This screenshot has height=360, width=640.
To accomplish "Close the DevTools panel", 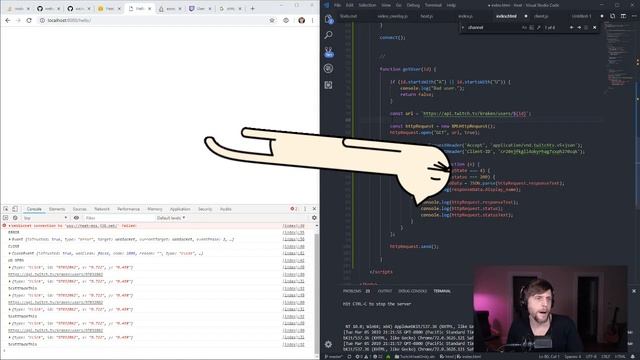I will point(314,209).
